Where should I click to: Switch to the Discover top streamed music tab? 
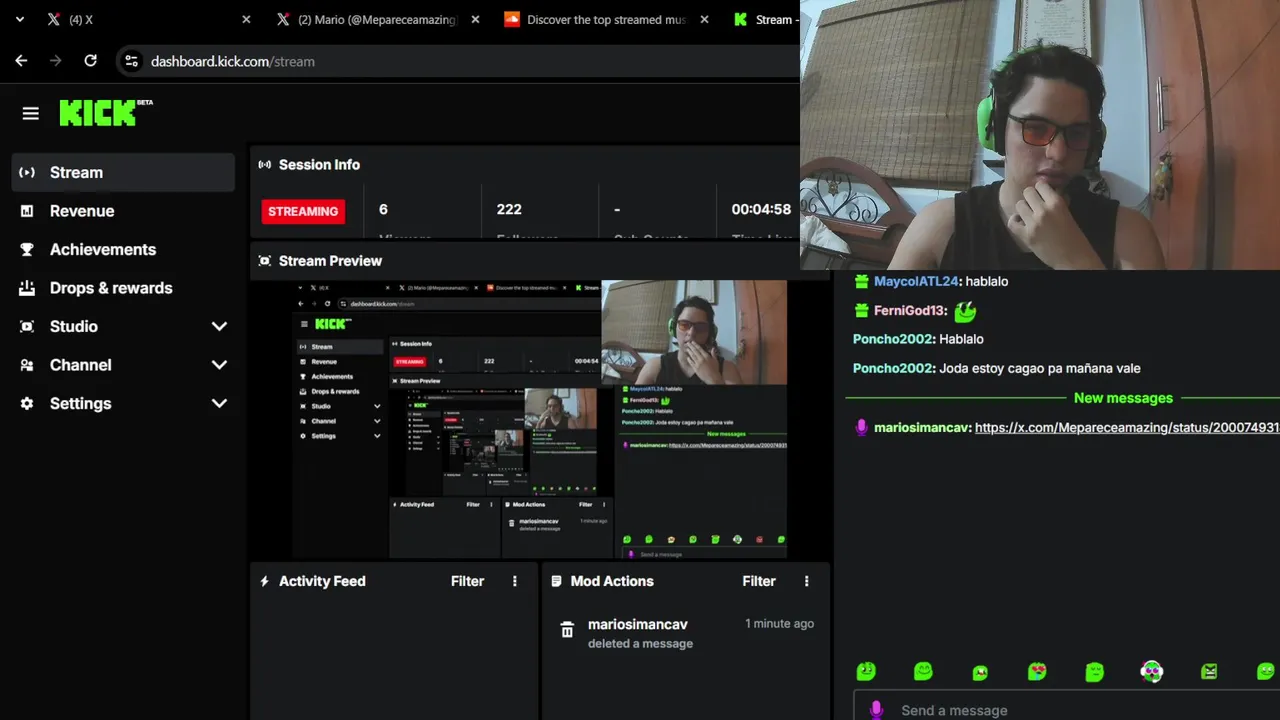[606, 19]
